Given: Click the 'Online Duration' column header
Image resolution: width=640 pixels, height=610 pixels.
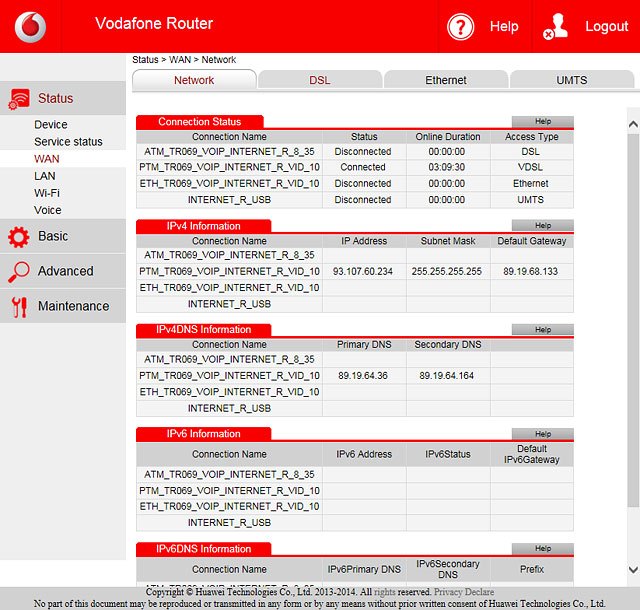Looking at the screenshot, I should pos(448,137).
